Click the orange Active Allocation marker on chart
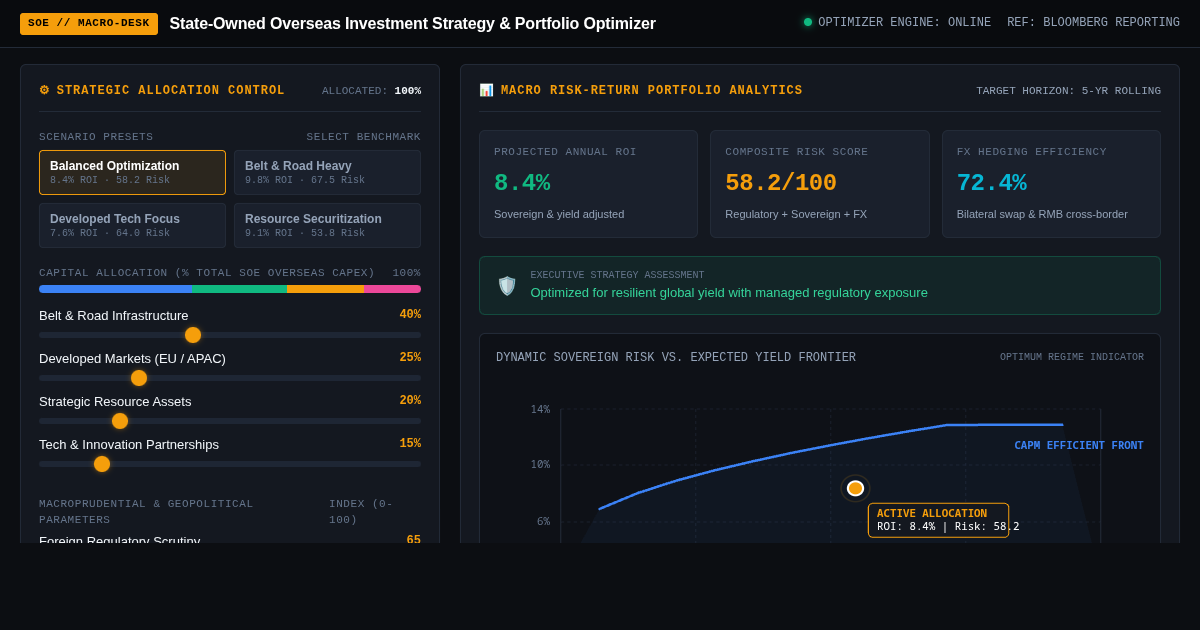The image size is (1200, 630). [855, 488]
